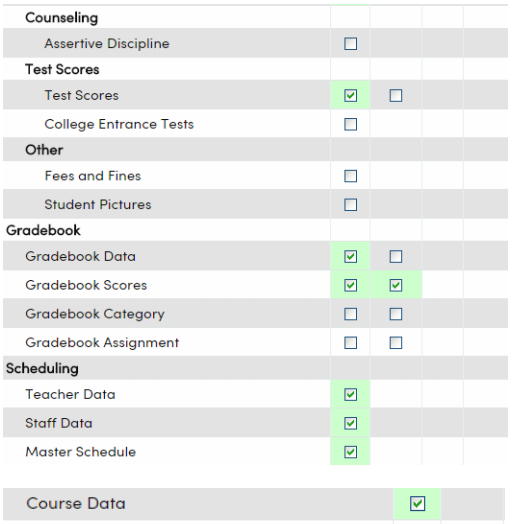Uncheck the Teacher Data checkbox

point(351,395)
